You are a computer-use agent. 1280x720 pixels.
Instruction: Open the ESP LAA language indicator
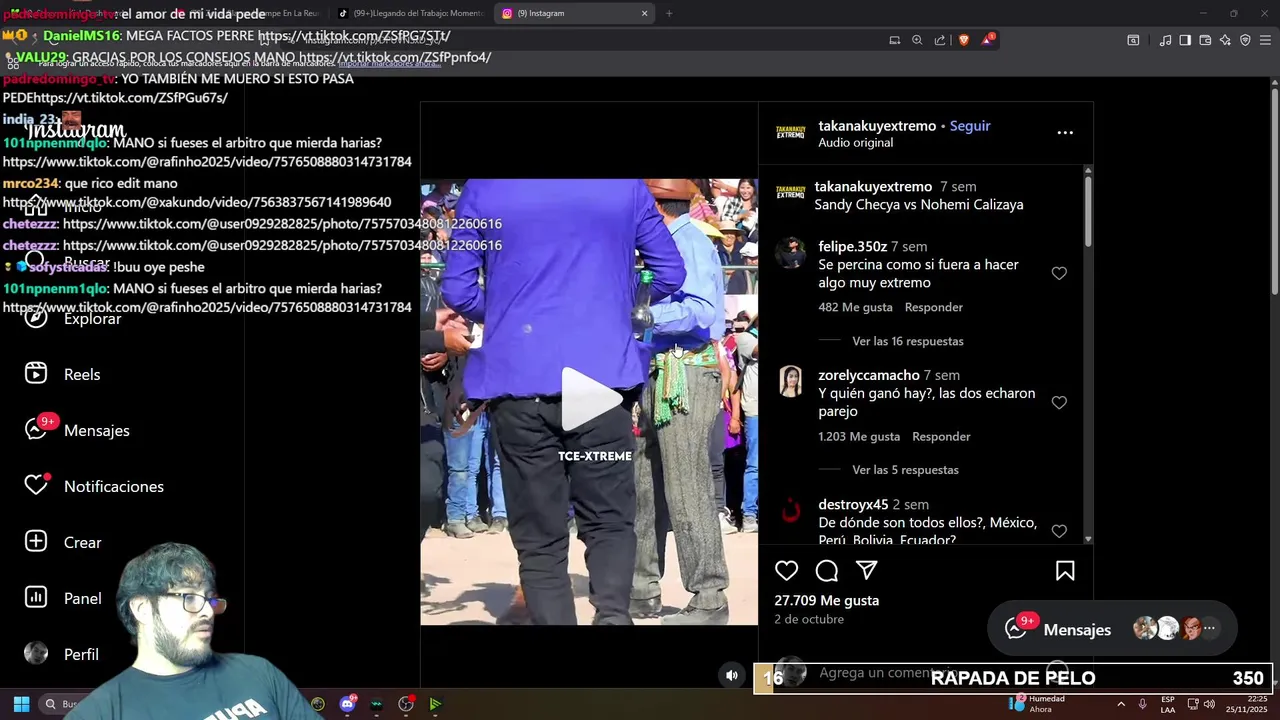click(x=1168, y=704)
